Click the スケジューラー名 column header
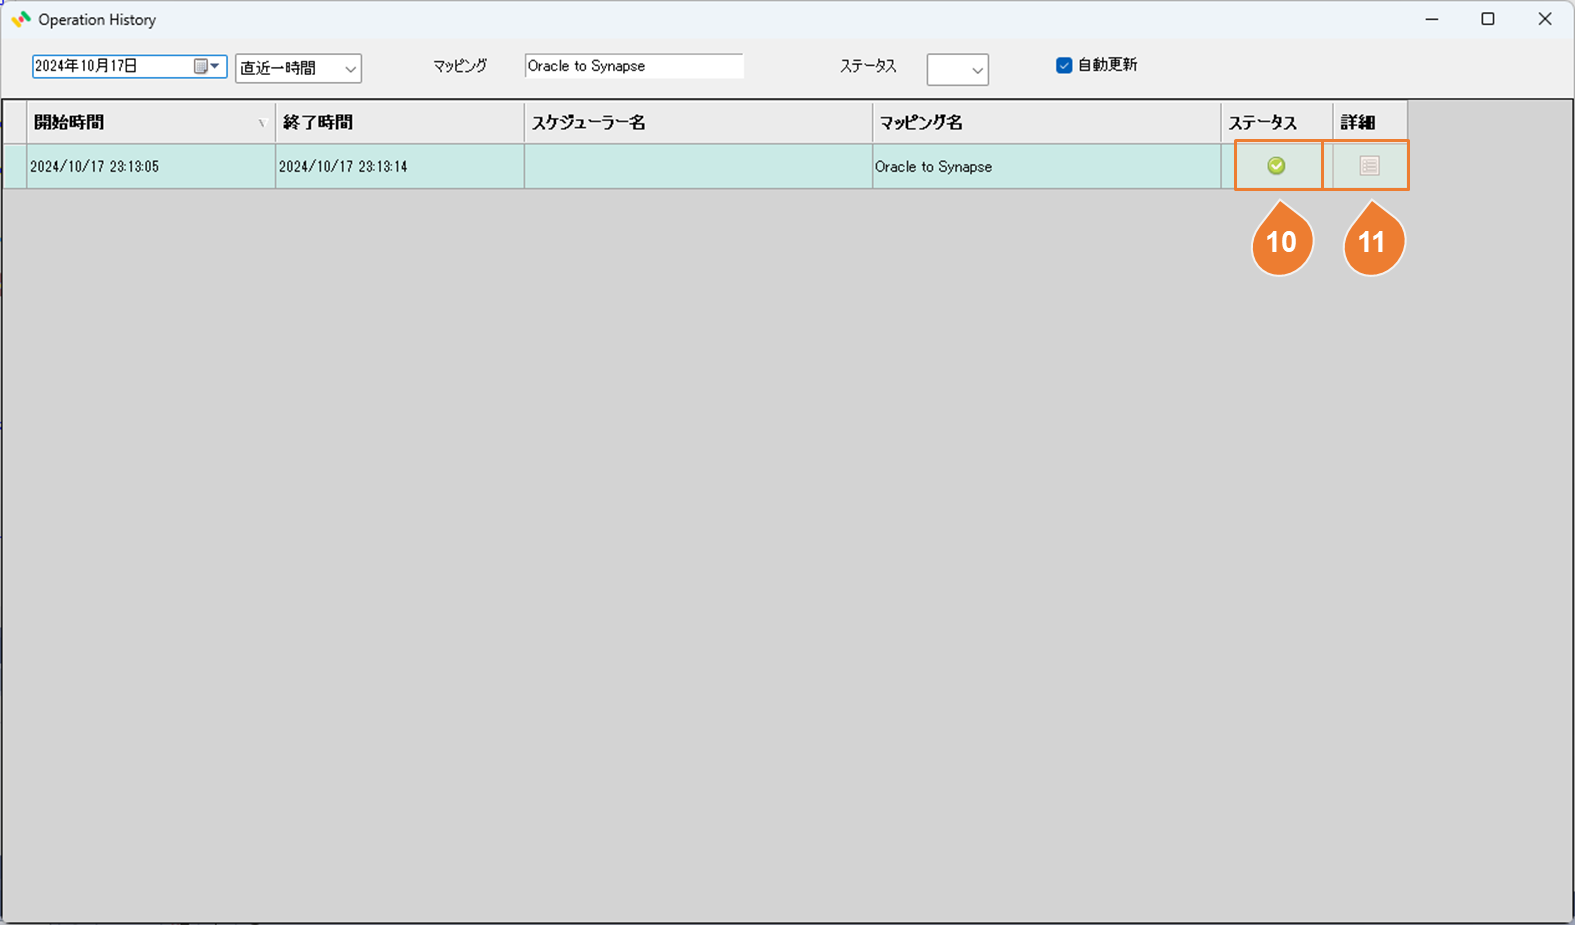The width and height of the screenshot is (1575, 925). coord(698,122)
